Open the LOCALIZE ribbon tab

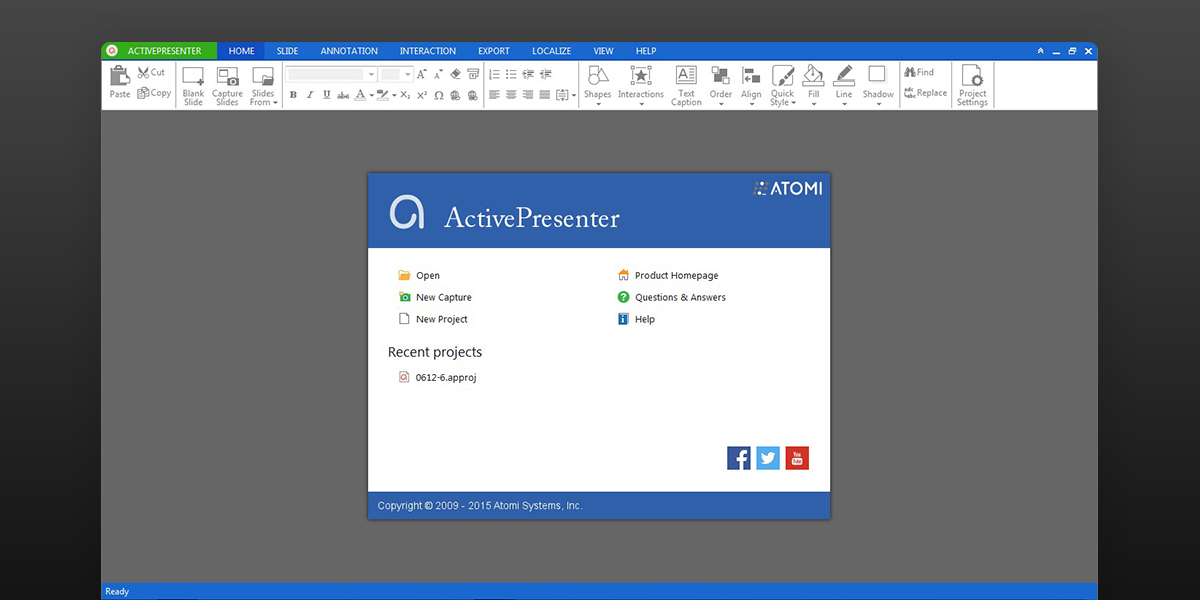point(552,51)
